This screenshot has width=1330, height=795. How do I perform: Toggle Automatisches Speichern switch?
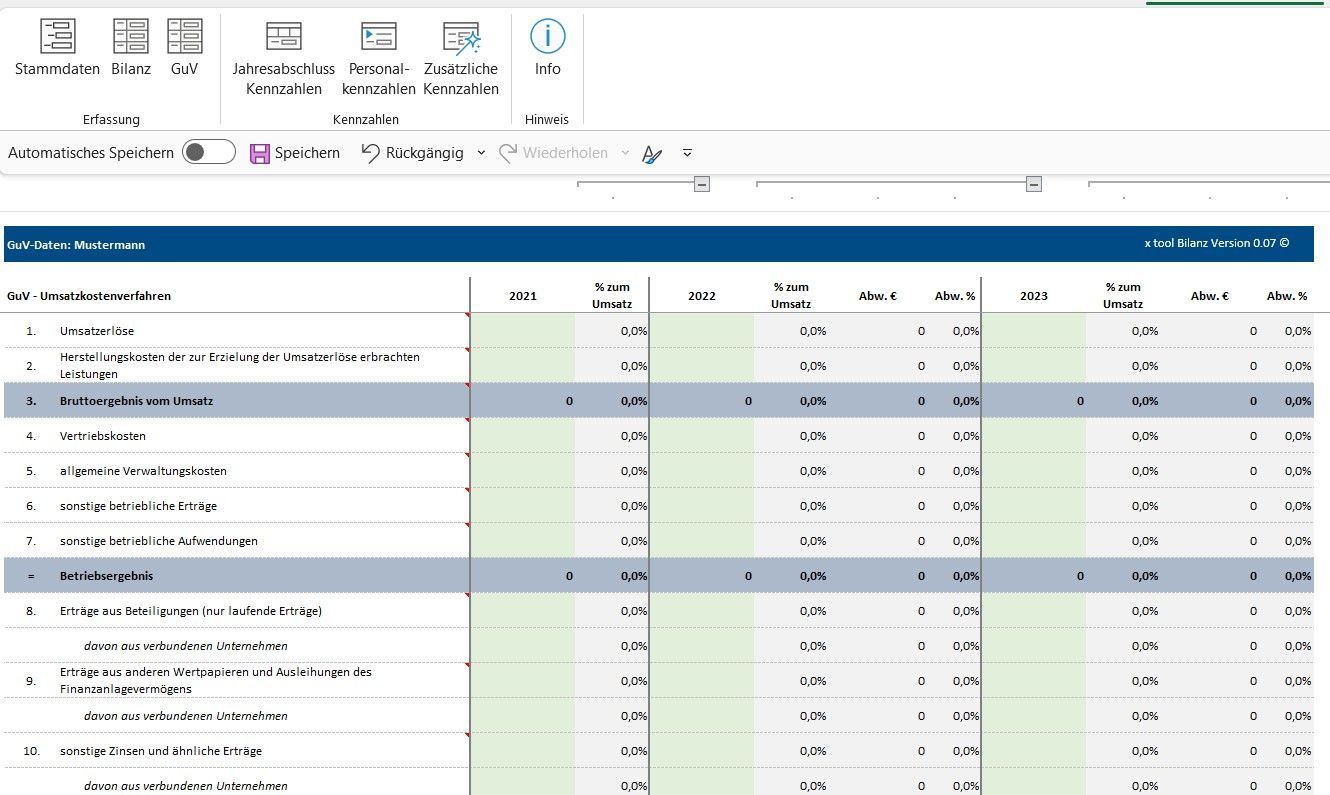point(209,152)
